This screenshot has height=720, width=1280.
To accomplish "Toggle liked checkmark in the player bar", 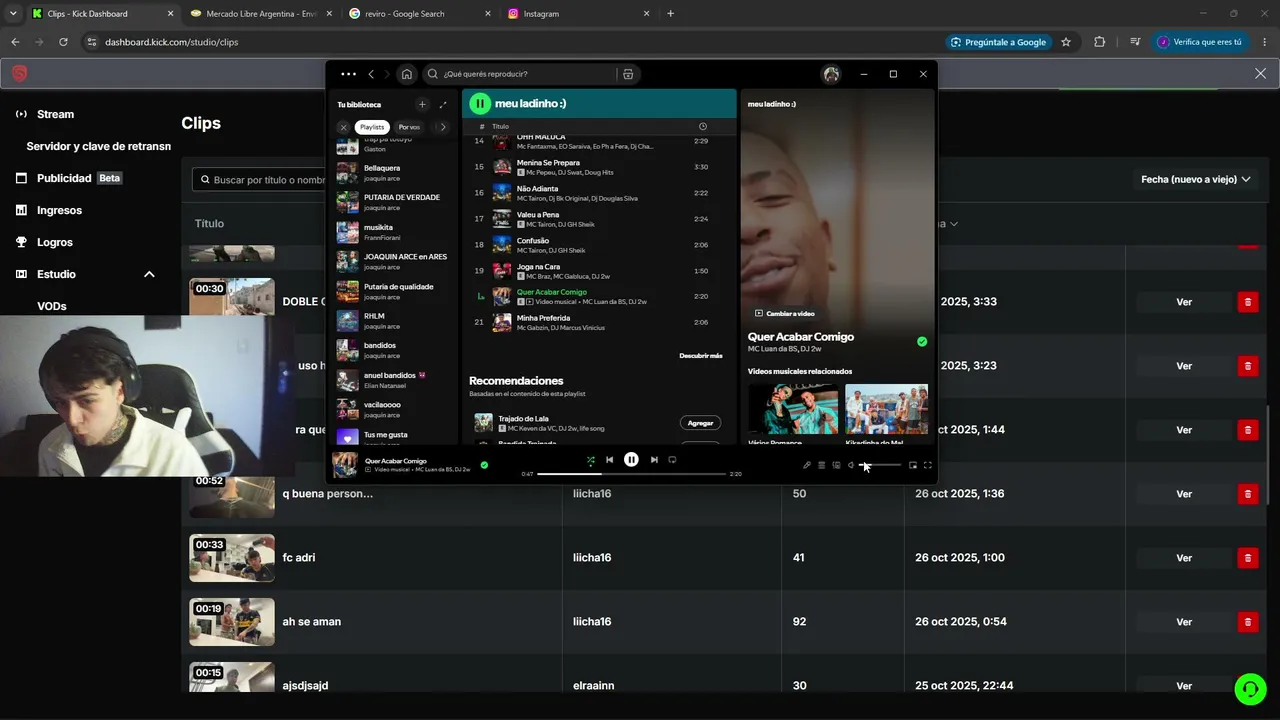I will [x=484, y=465].
